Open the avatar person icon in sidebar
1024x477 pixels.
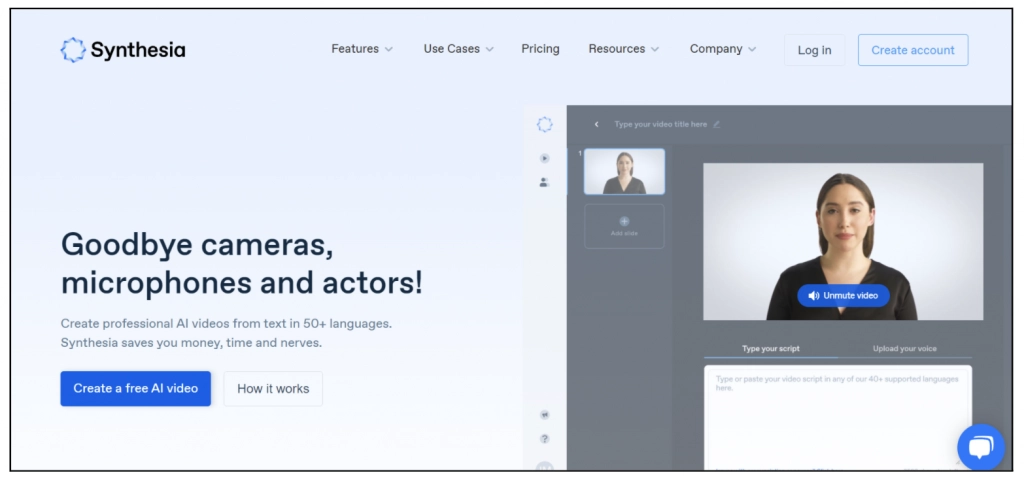(x=544, y=182)
